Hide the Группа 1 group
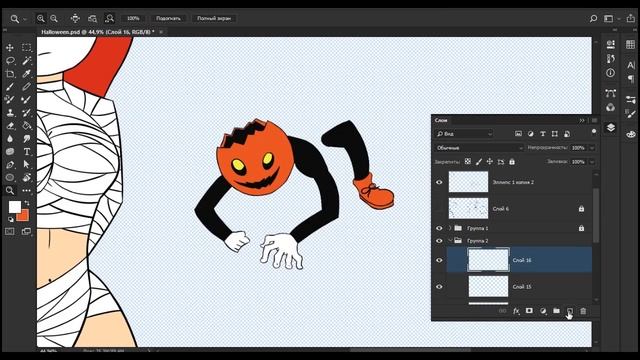The image size is (640, 360). pos(439,228)
